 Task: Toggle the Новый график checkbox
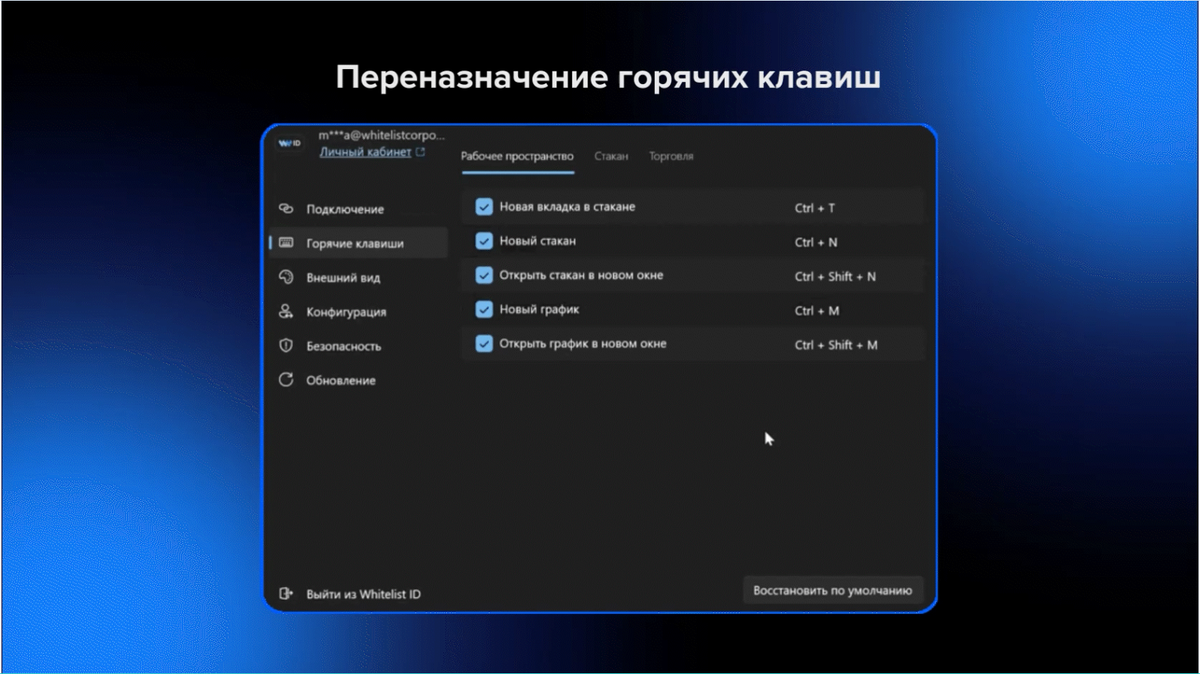click(484, 310)
